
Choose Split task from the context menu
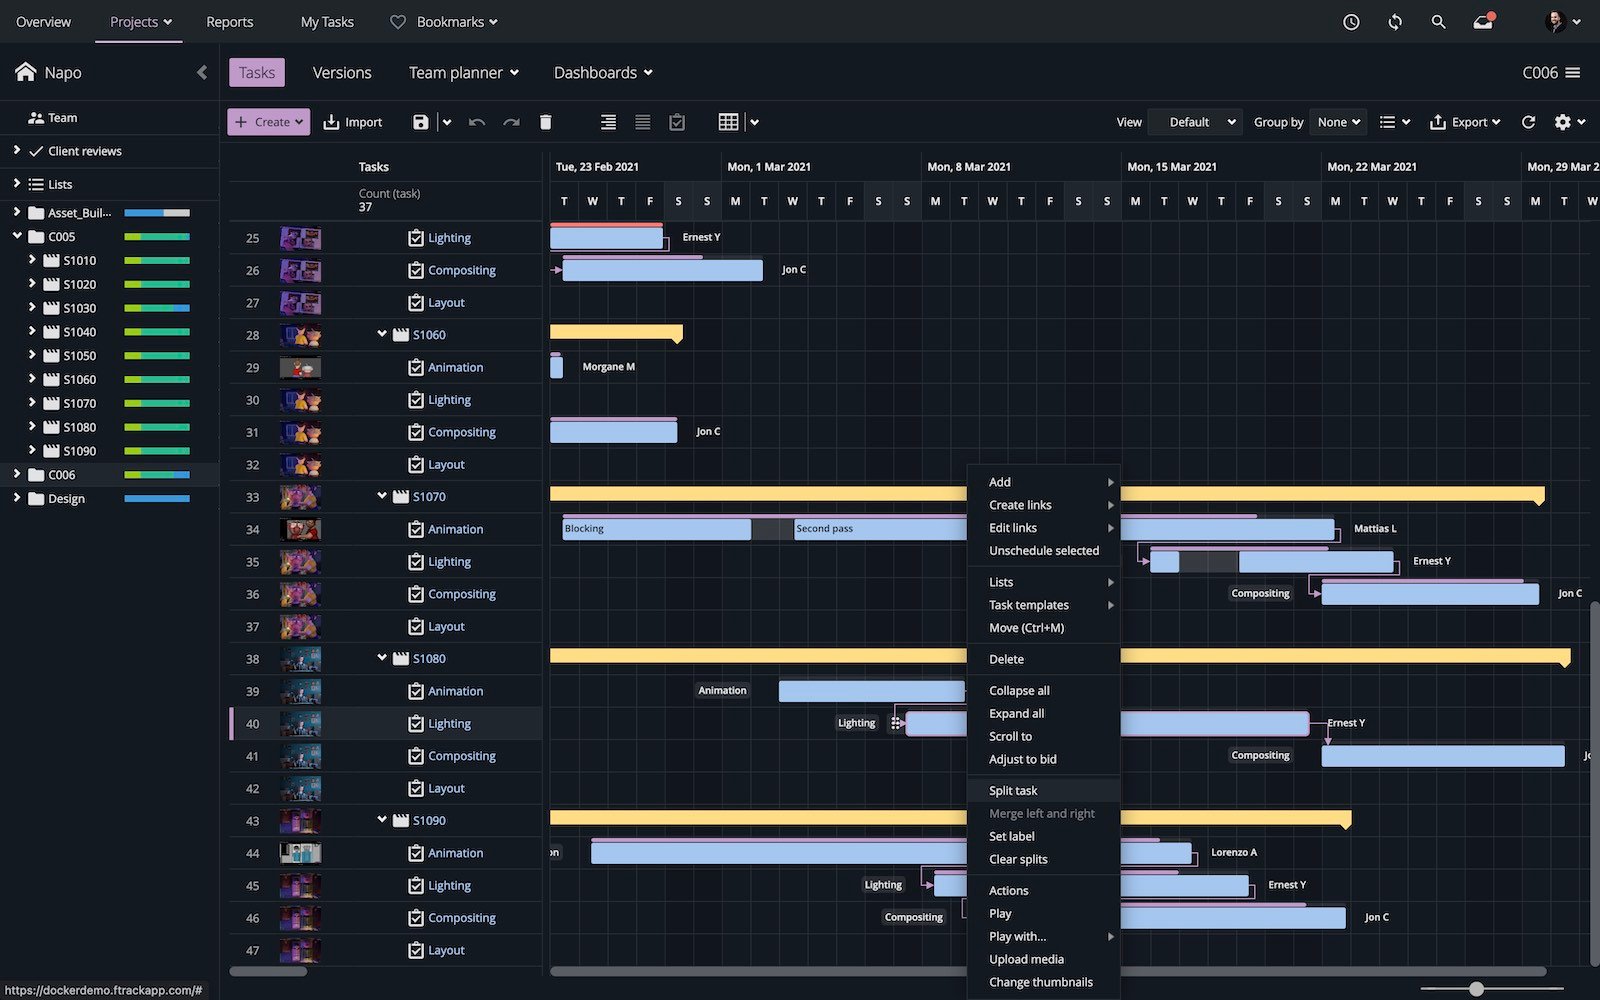pyautogui.click(x=1013, y=790)
